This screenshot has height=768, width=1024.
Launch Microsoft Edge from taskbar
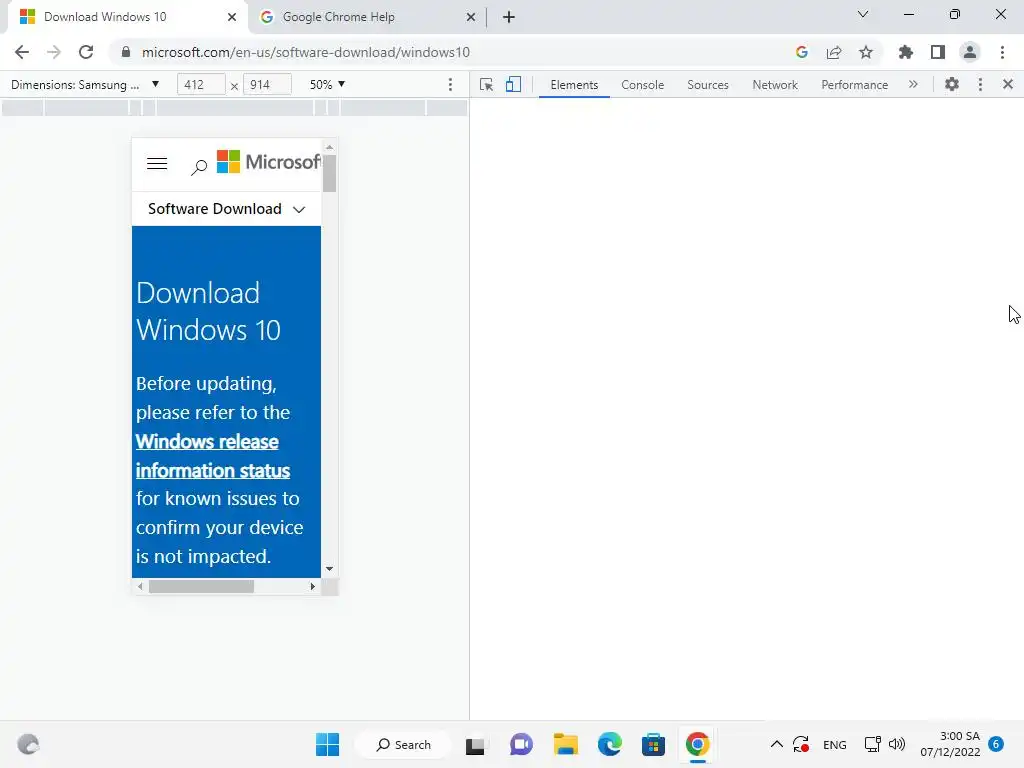pos(609,744)
